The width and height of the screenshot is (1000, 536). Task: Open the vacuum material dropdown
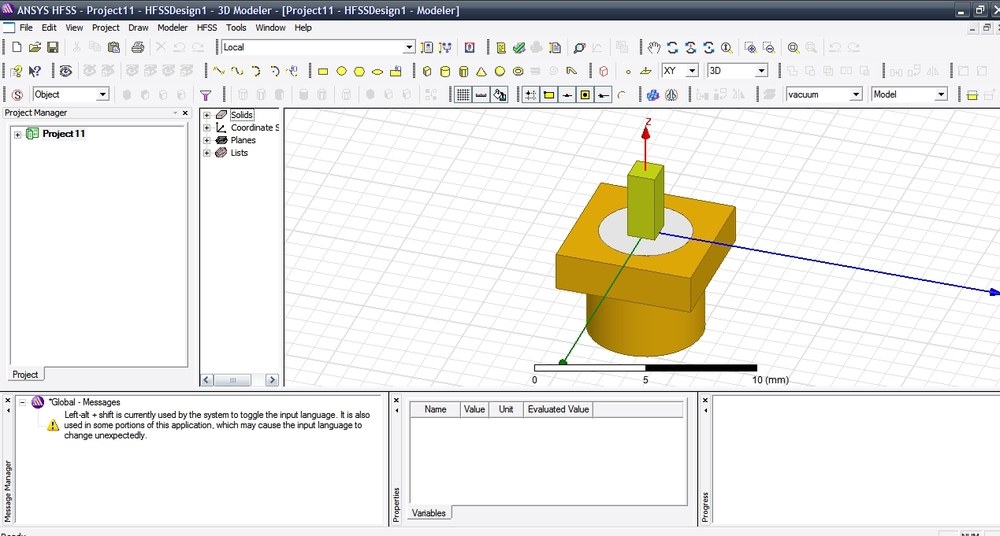pyautogui.click(x=856, y=94)
